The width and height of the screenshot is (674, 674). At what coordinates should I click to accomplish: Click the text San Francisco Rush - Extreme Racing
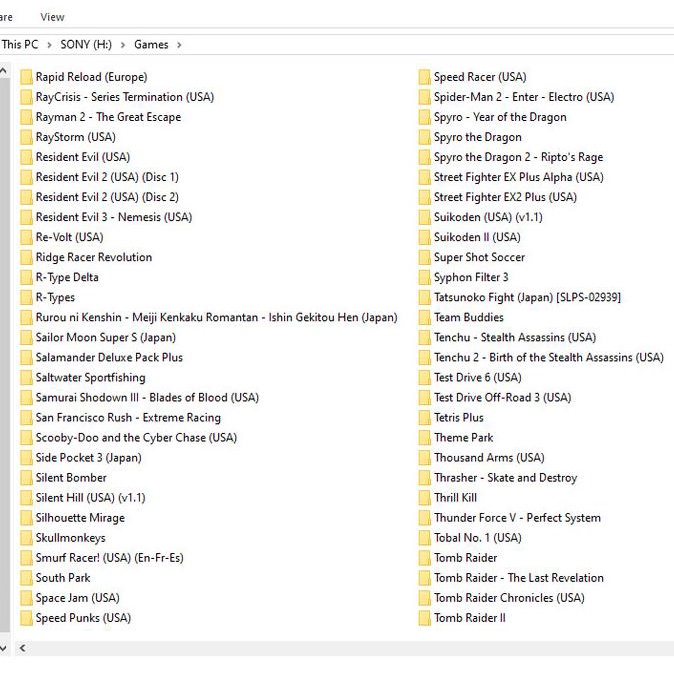click(x=128, y=418)
